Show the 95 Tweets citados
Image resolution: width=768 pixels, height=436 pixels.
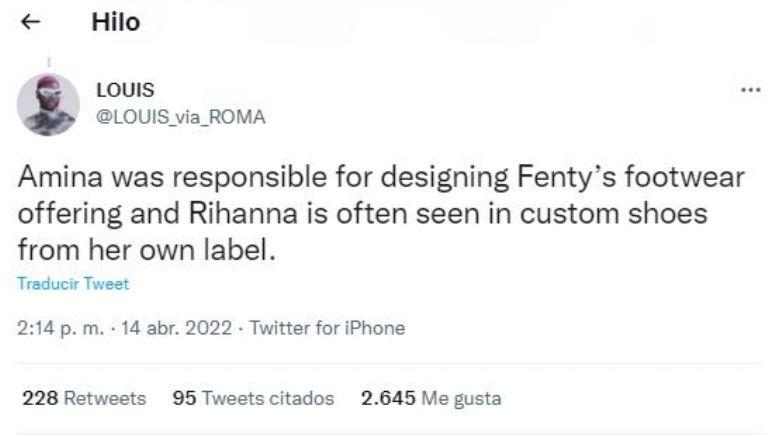pos(253,398)
